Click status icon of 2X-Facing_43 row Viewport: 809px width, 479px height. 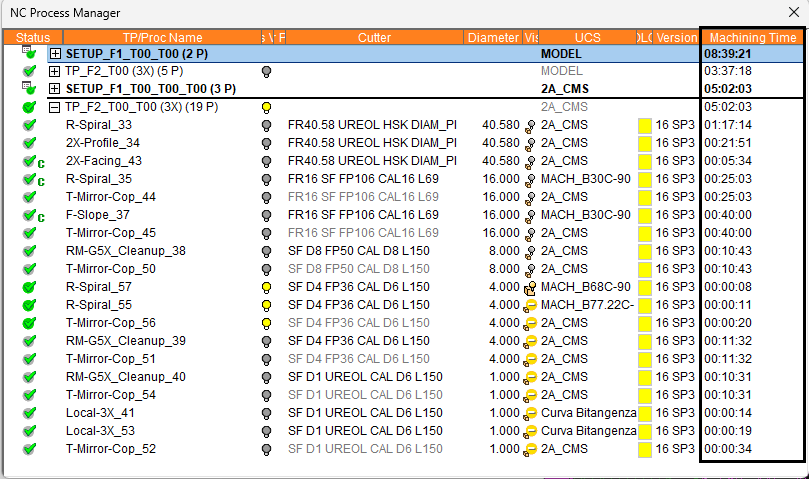coord(30,161)
